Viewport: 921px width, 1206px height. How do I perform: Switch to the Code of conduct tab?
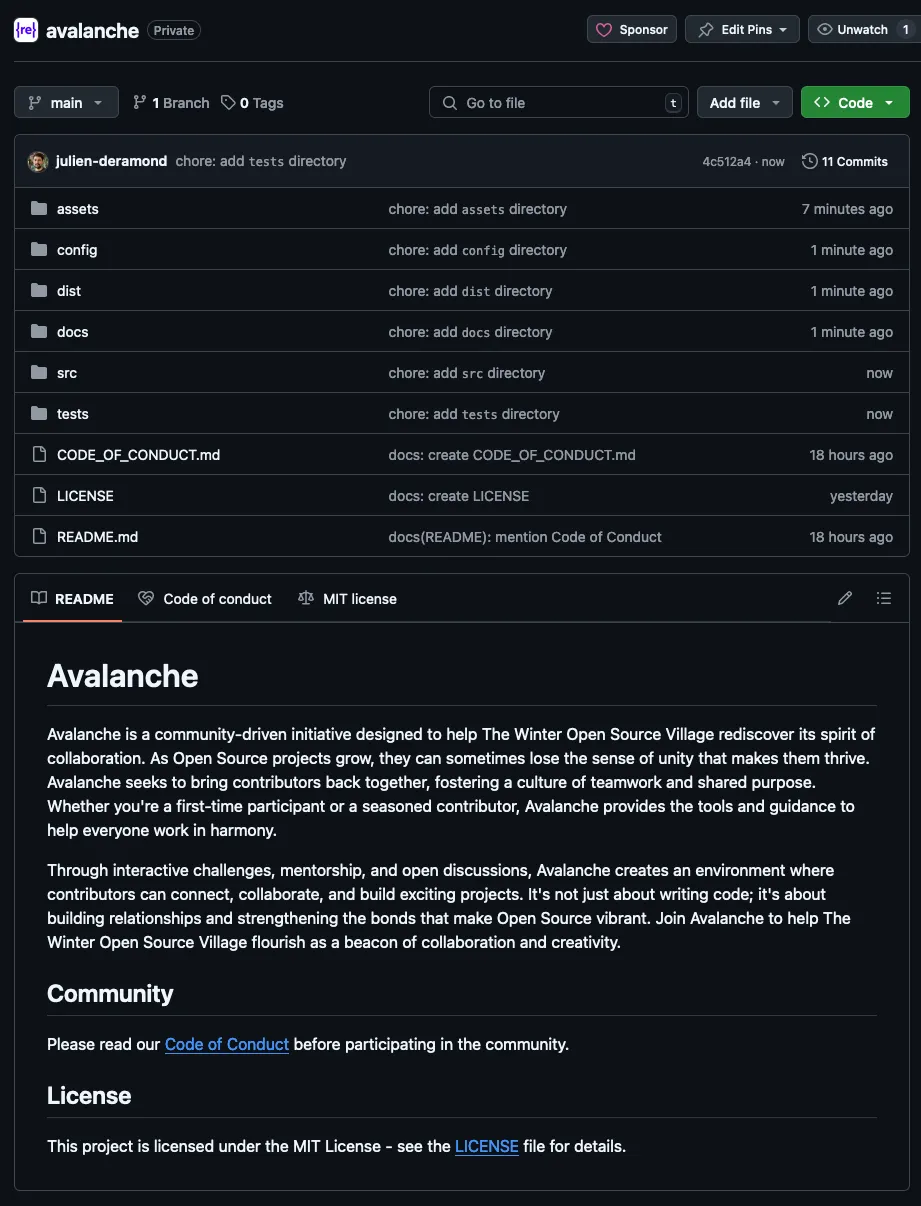coord(205,599)
